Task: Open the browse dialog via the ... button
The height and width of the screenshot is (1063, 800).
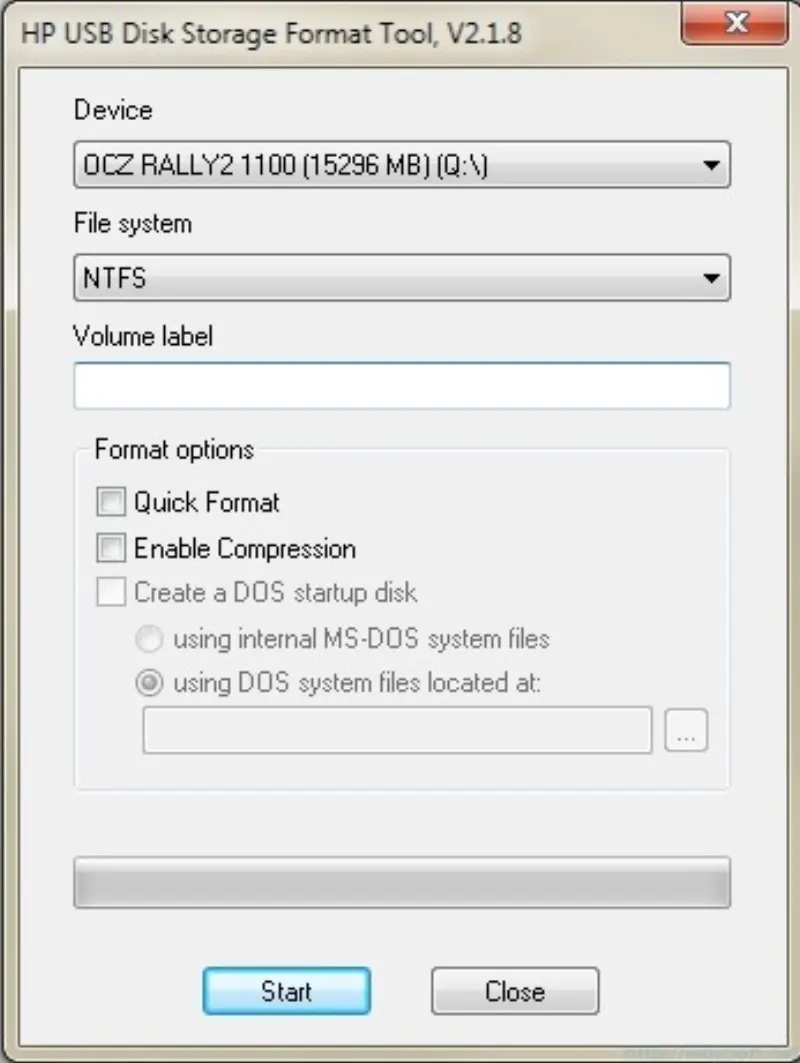Action: tap(687, 729)
